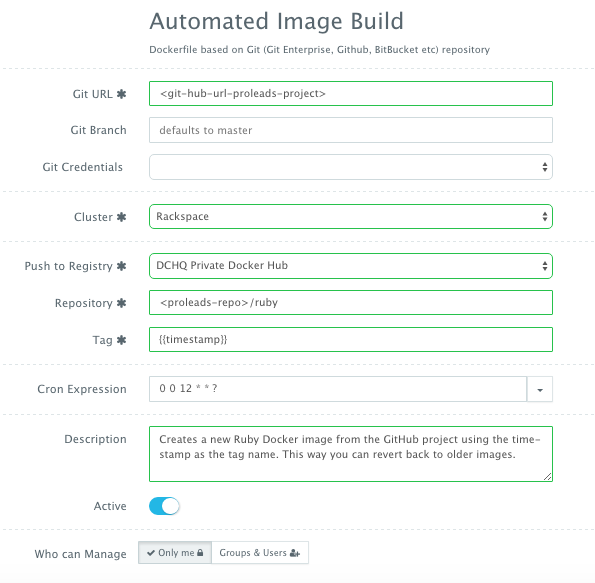Screen dimensions: 595x583
Task: Click the checkmark icon beside Only me
Action: coord(151,553)
